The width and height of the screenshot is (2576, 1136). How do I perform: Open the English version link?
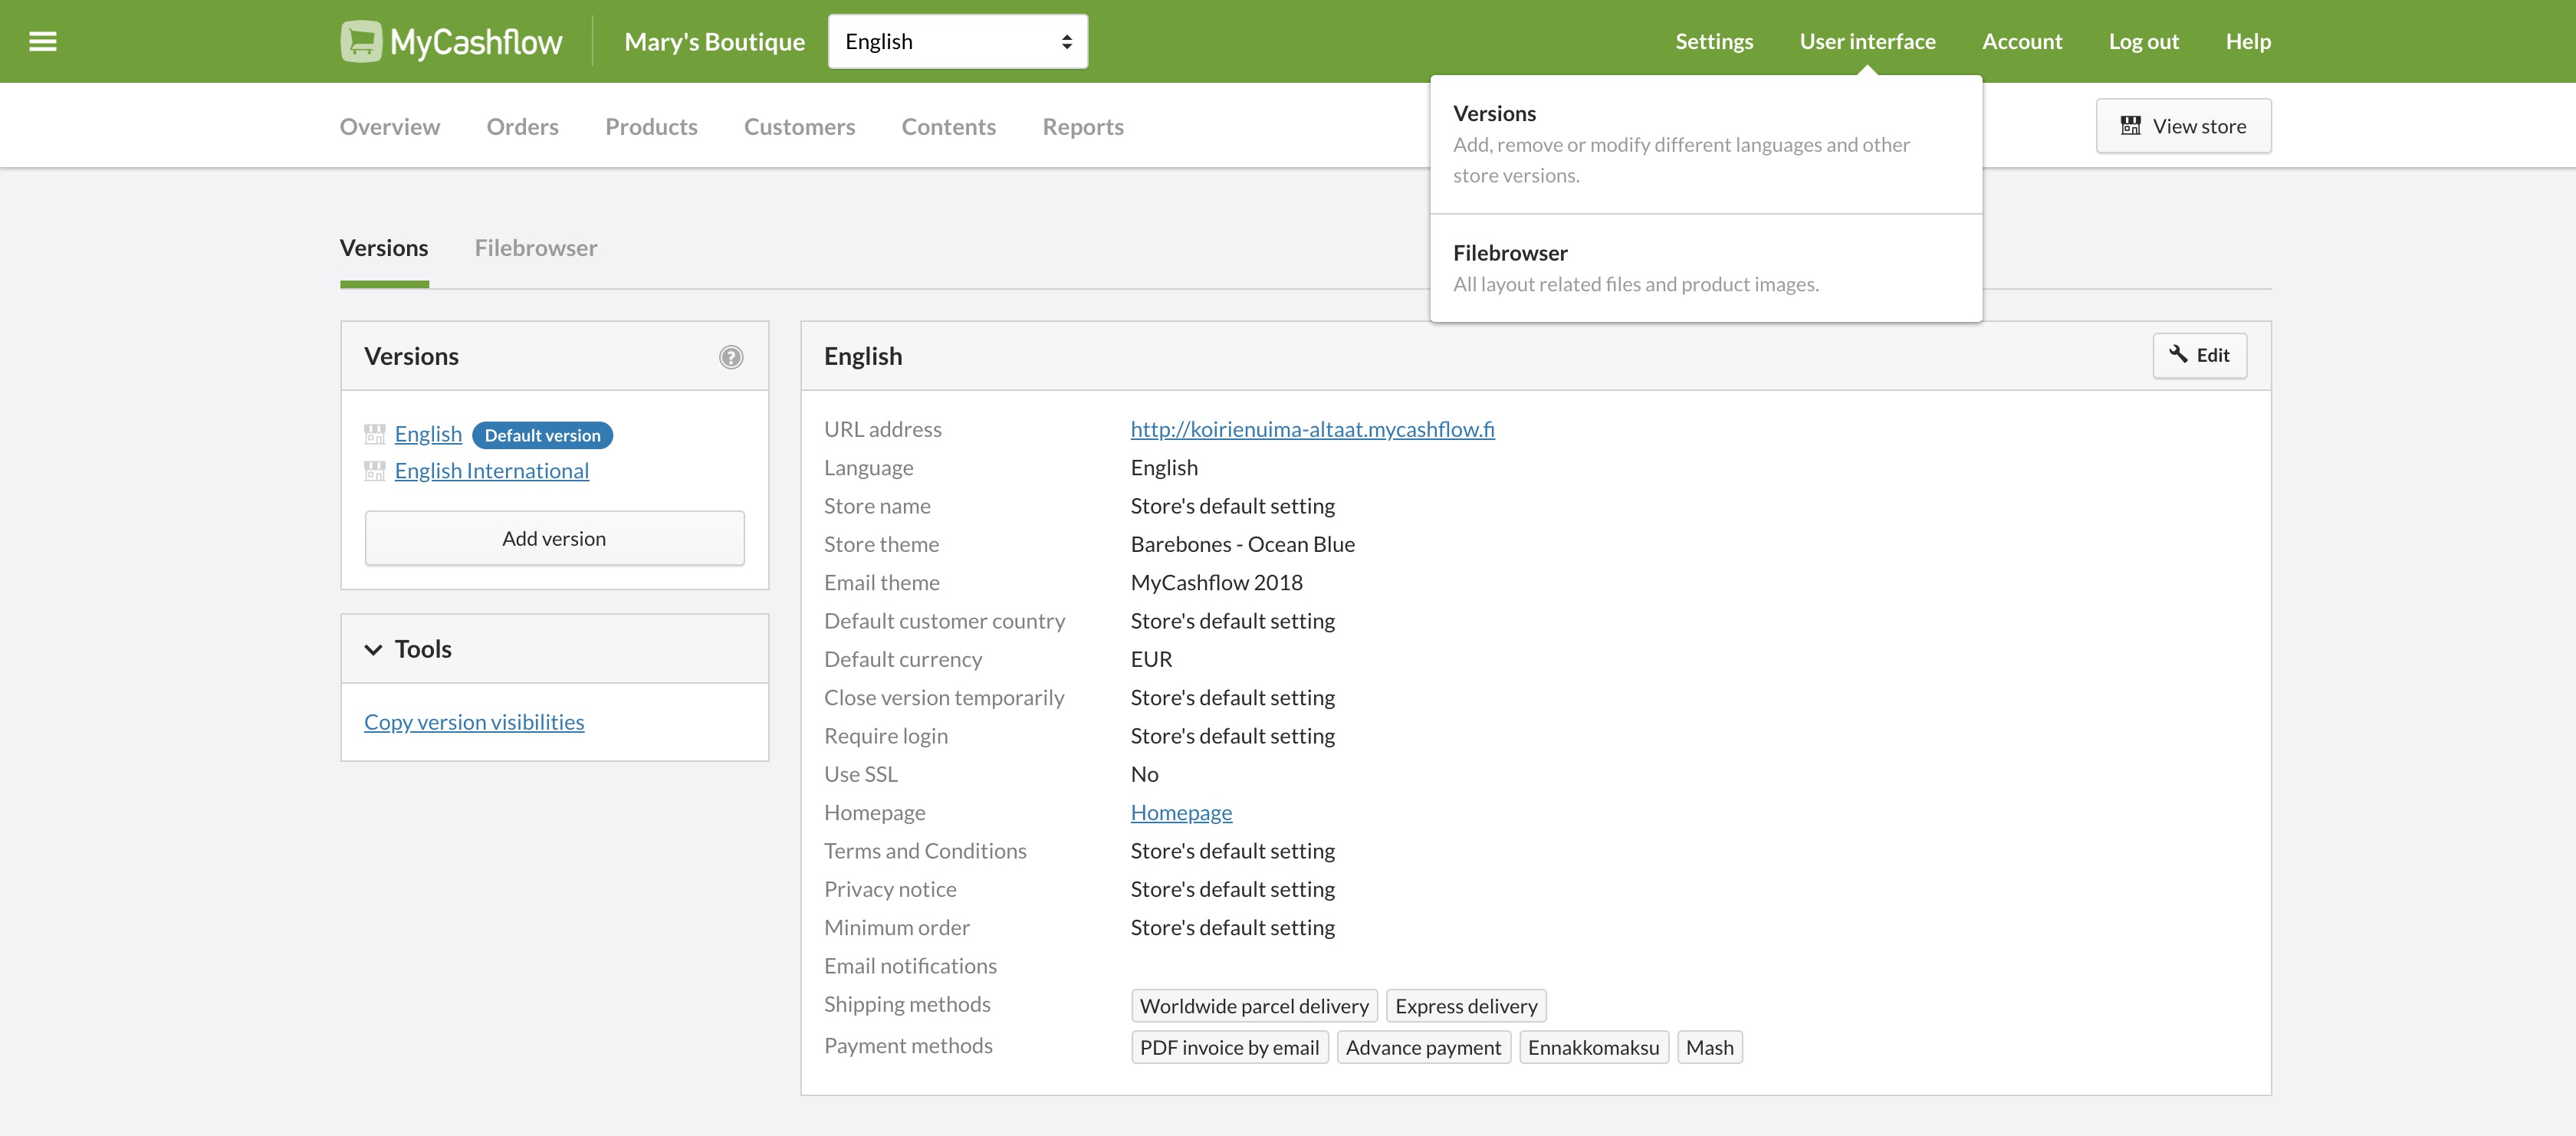pos(428,434)
